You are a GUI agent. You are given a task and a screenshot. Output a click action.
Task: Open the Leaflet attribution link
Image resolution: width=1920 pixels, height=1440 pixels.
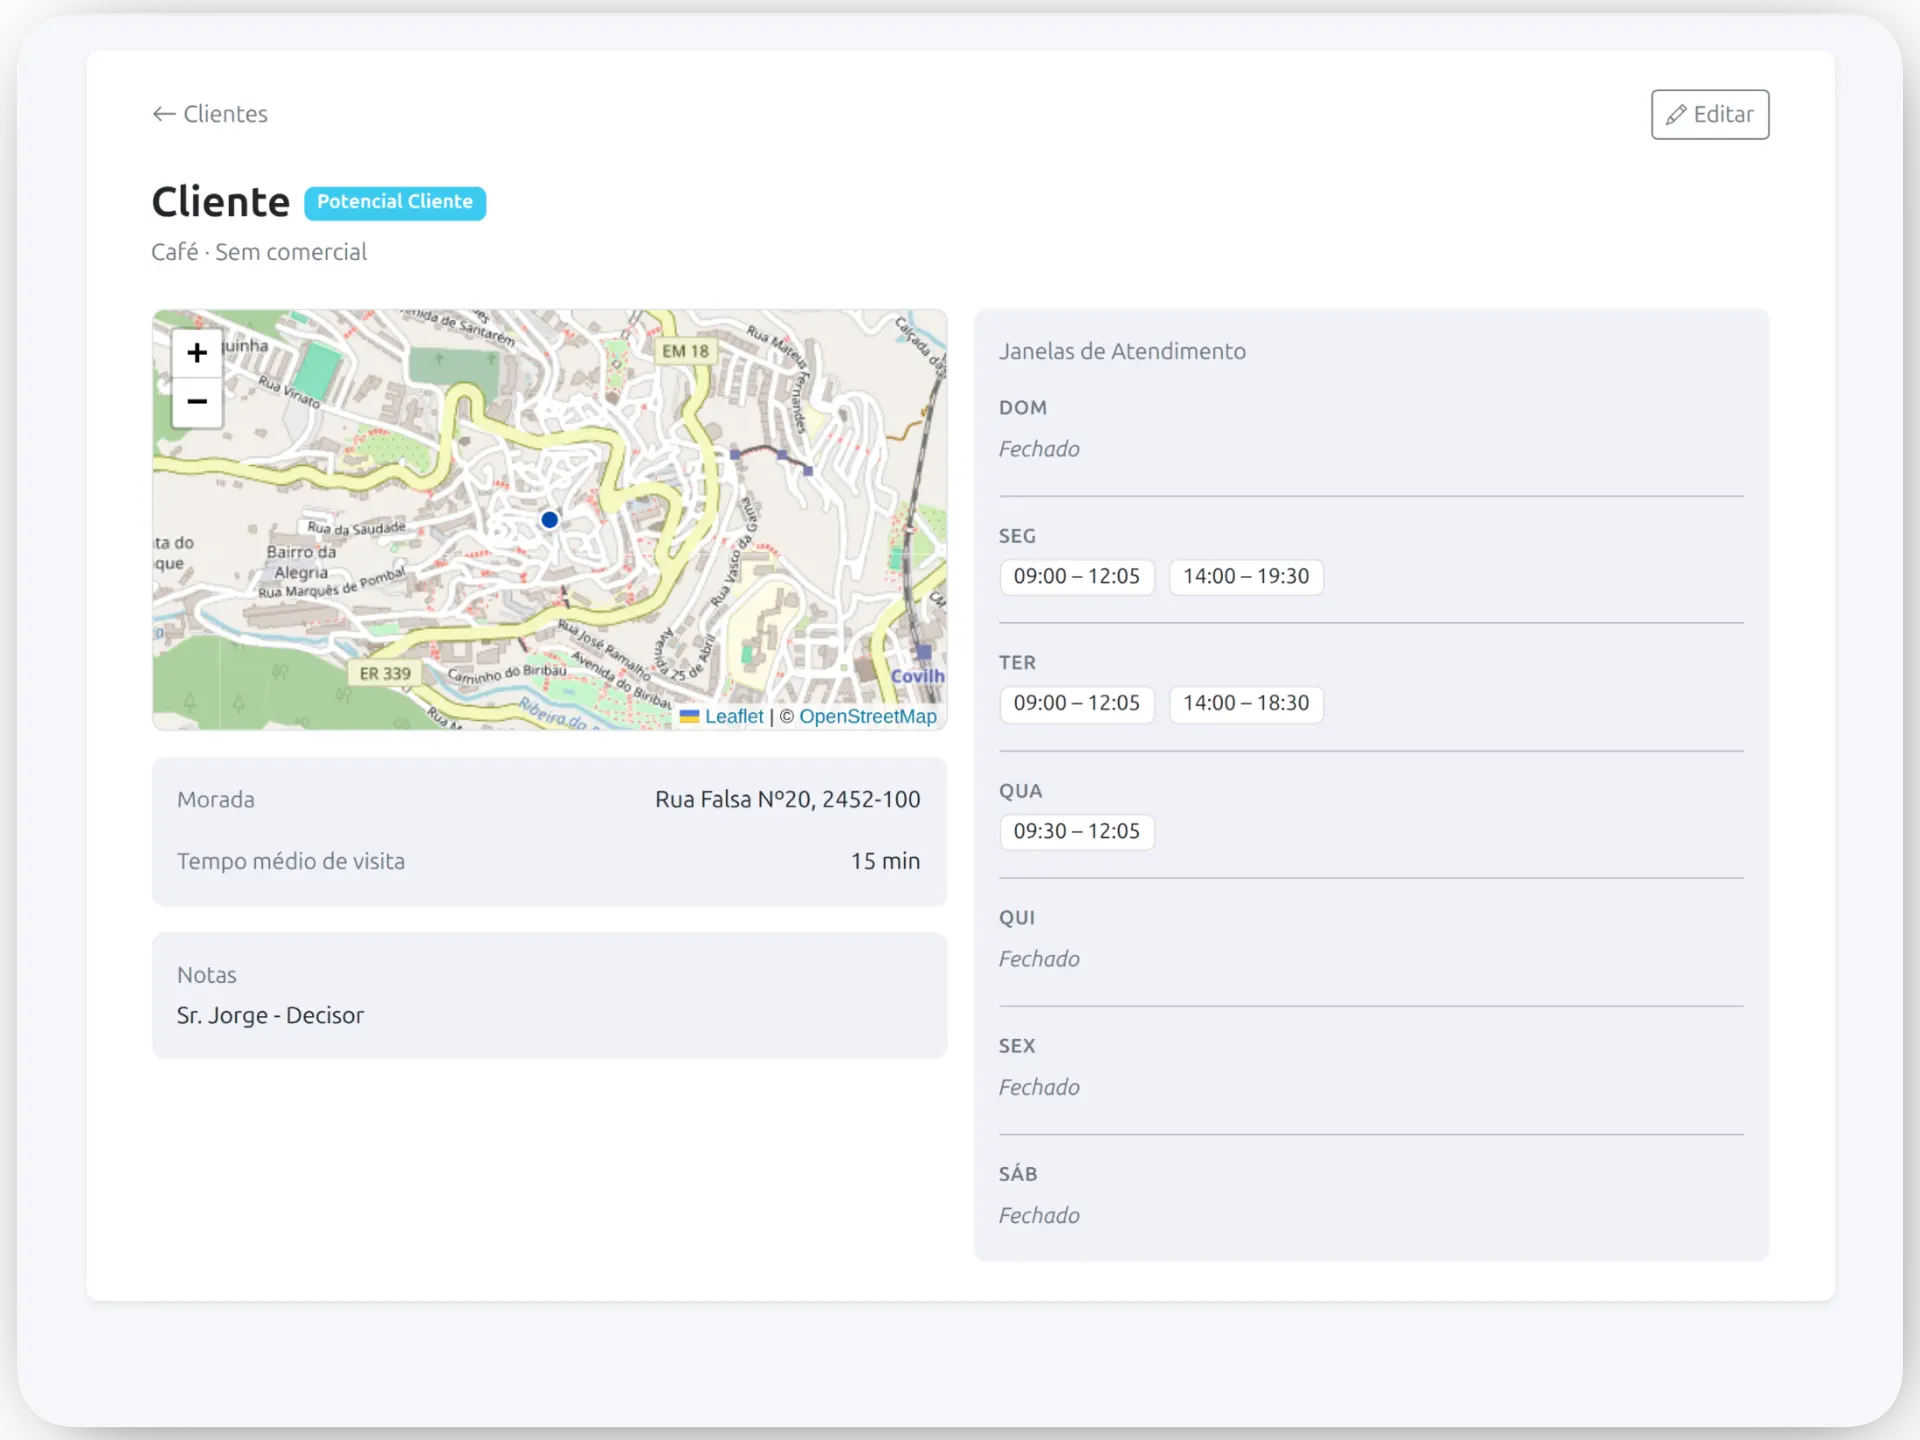click(733, 716)
